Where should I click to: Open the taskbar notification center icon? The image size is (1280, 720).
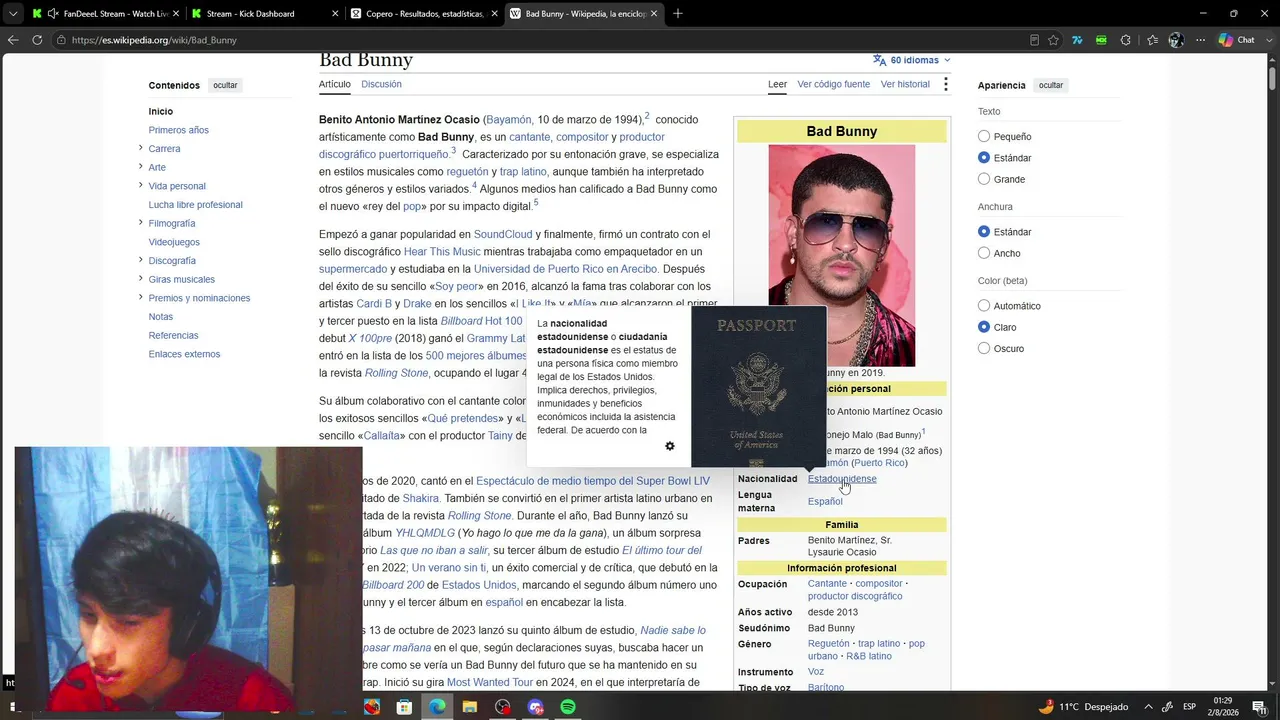tap(1261, 707)
